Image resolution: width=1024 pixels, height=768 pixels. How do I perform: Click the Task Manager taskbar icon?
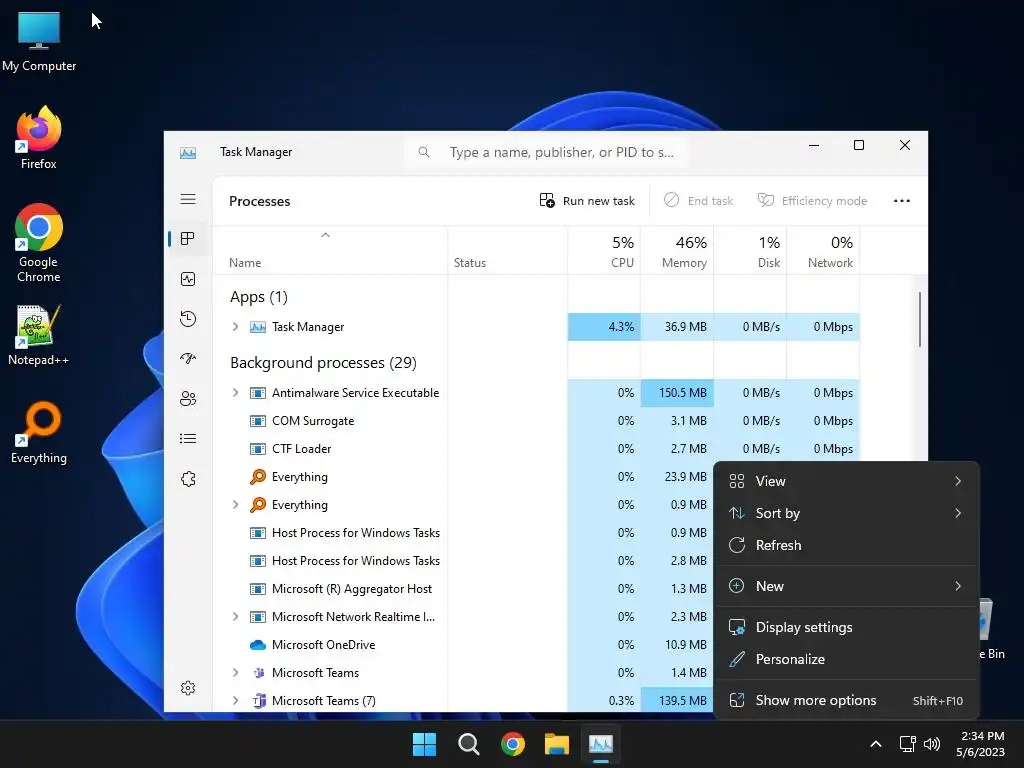pos(601,744)
